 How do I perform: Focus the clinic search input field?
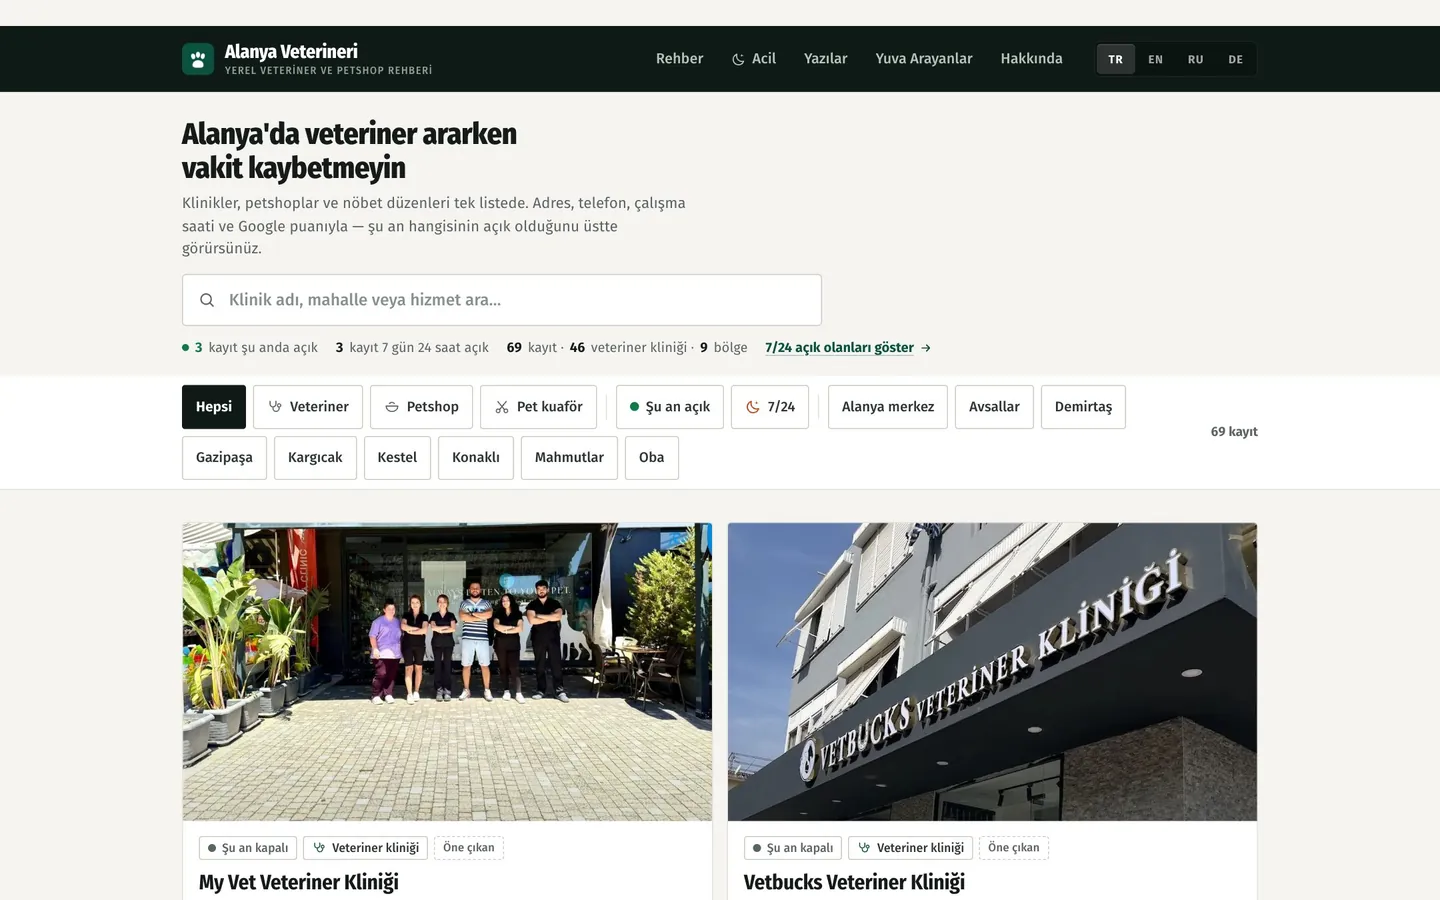502,300
